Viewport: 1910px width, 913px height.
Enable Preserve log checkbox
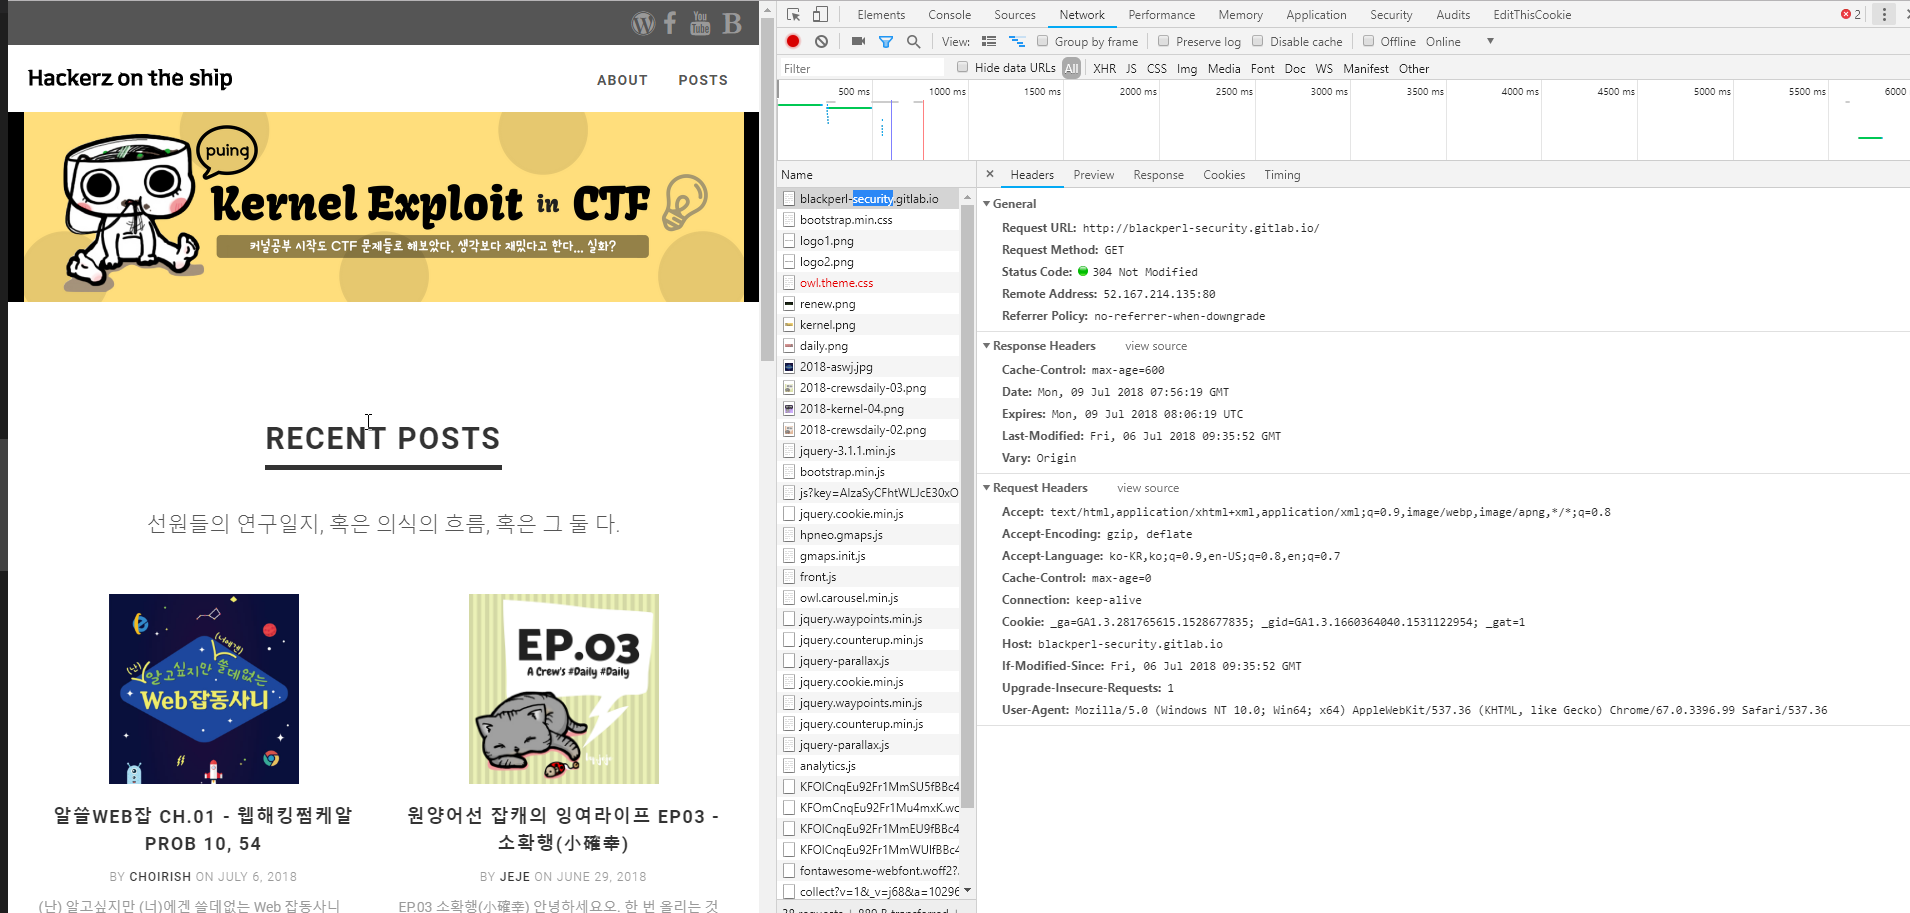click(1163, 41)
